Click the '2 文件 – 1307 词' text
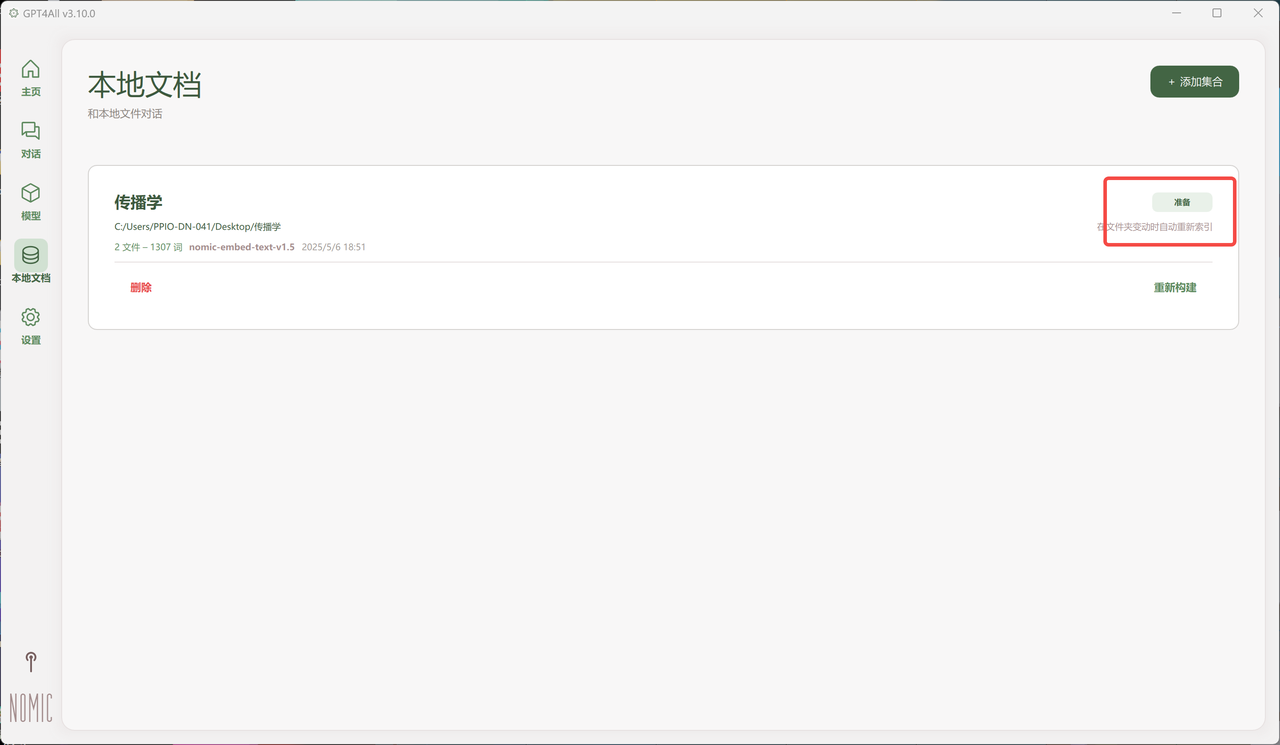The height and width of the screenshot is (745, 1280). 148,247
